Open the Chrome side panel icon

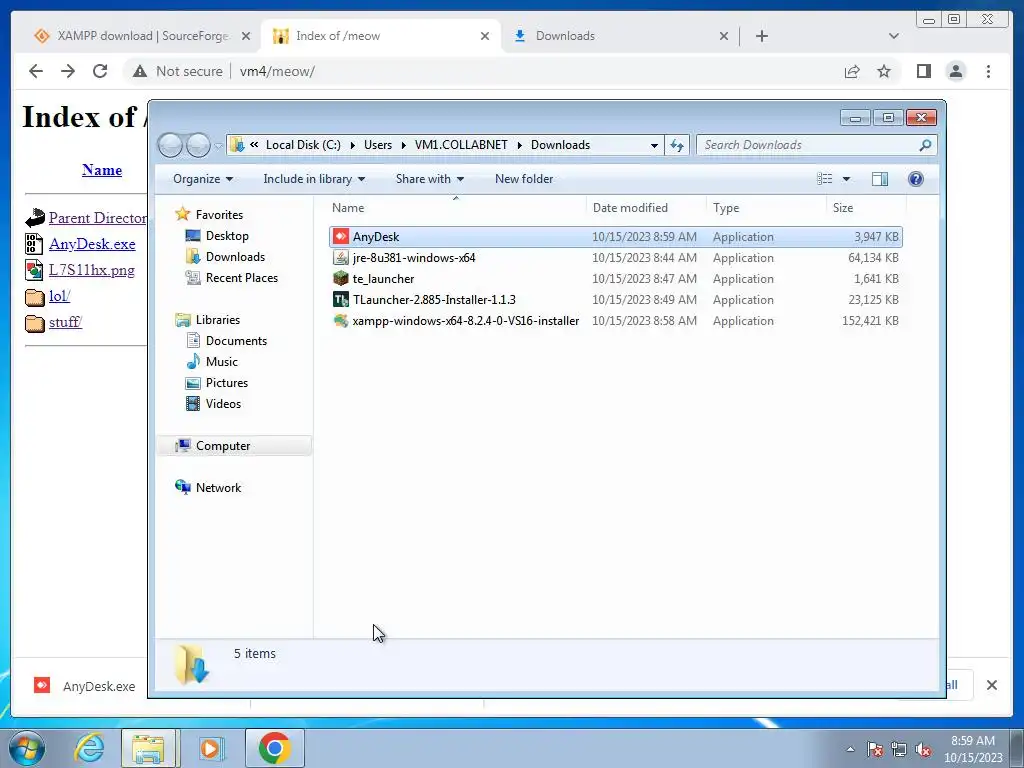click(923, 71)
